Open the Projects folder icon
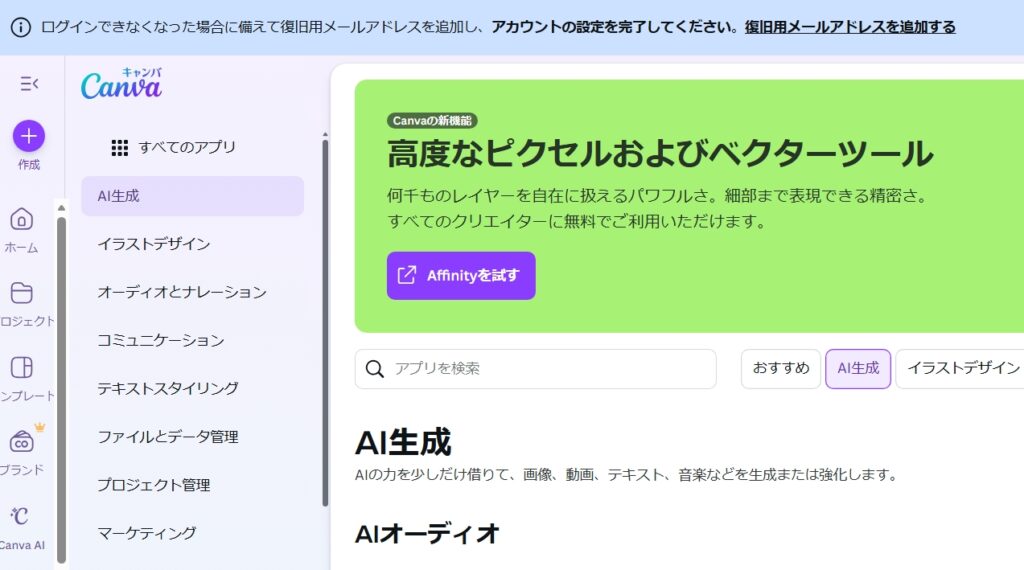Image resolution: width=1024 pixels, height=570 pixels. click(x=22, y=293)
